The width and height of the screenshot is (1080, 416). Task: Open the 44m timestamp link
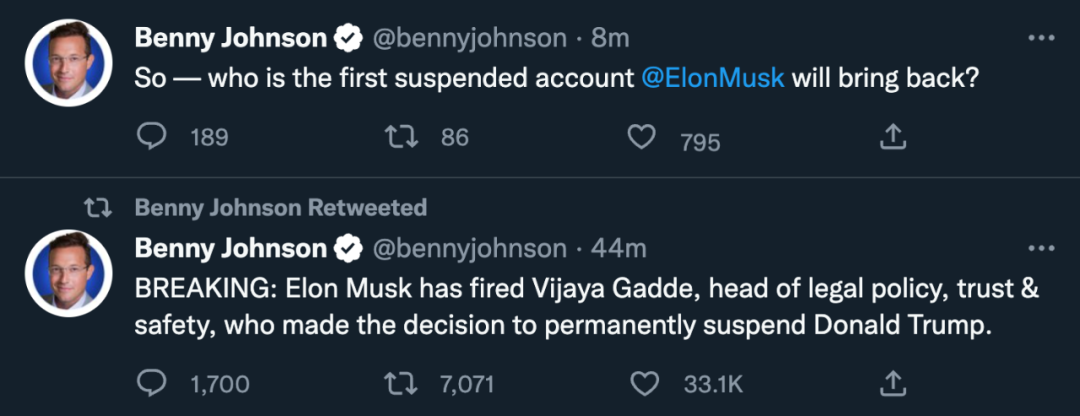click(619, 248)
